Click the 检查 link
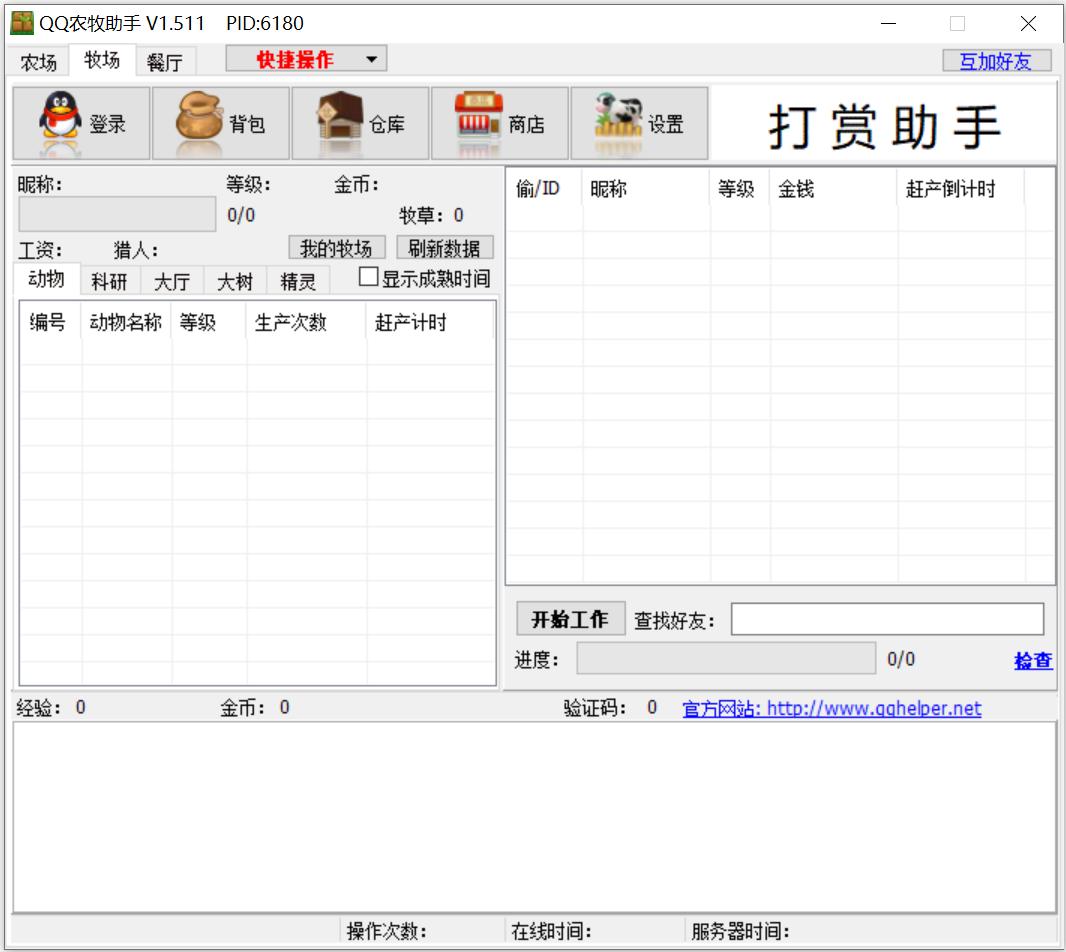The height and width of the screenshot is (952, 1066). click(x=1033, y=661)
